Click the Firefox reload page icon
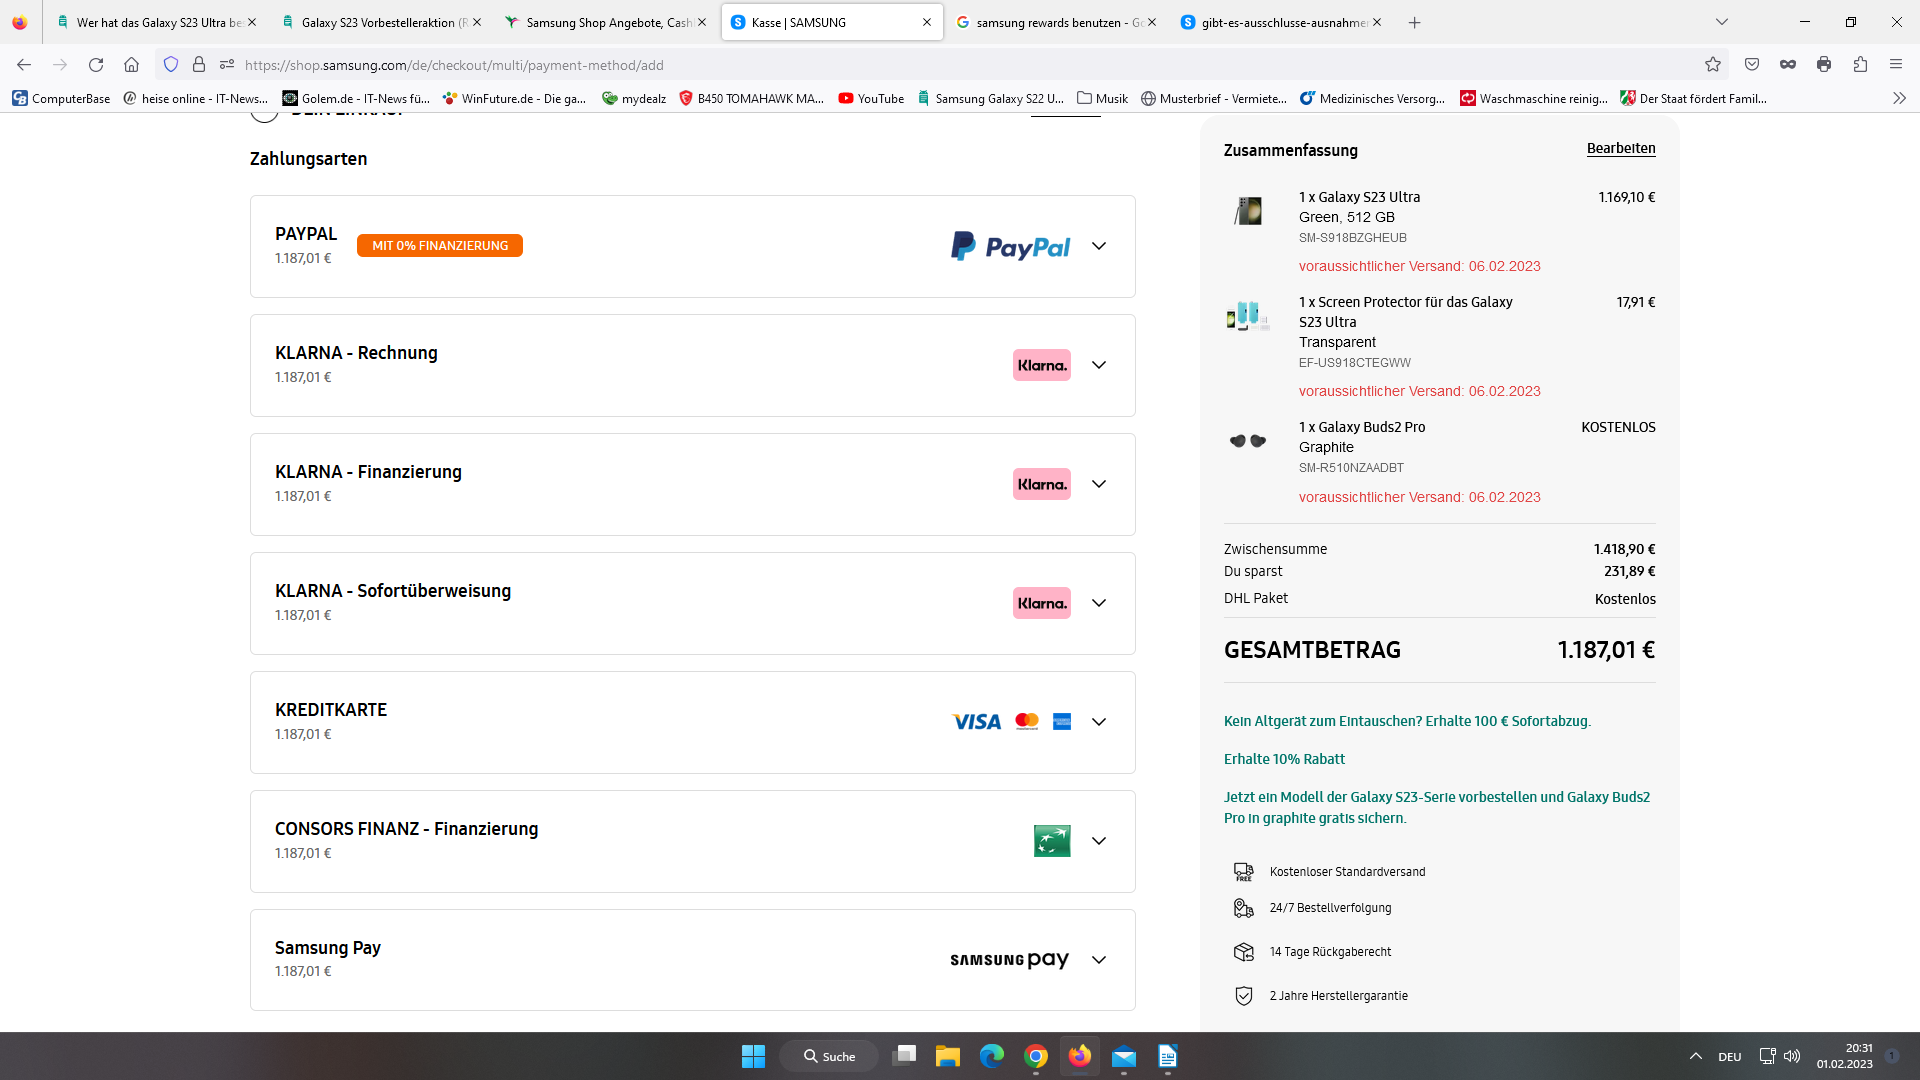This screenshot has height=1080, width=1920. point(96,65)
